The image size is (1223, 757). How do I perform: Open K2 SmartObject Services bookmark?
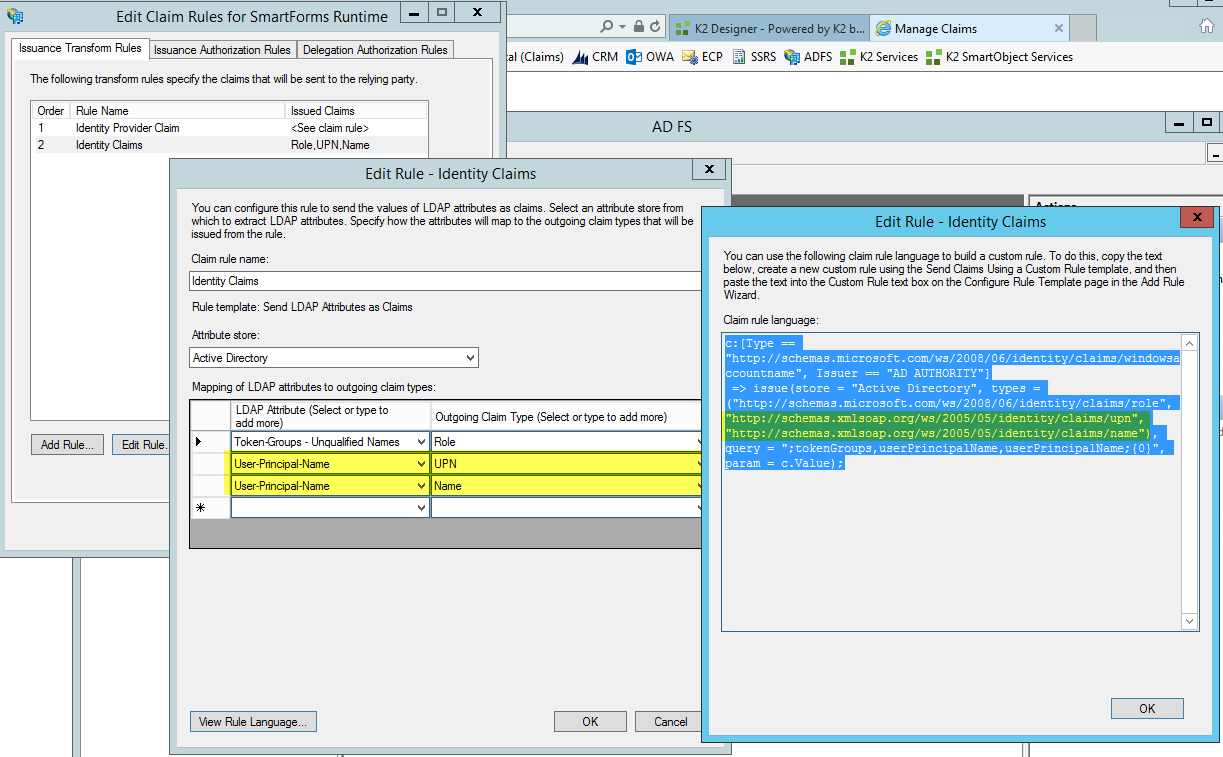tap(1000, 57)
